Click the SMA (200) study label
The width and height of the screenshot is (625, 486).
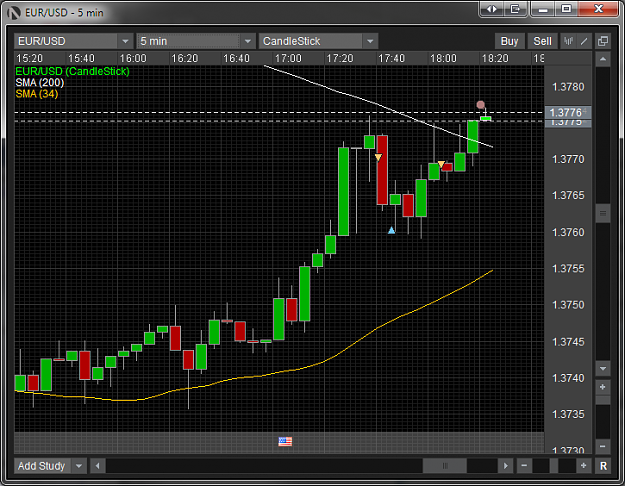point(39,83)
